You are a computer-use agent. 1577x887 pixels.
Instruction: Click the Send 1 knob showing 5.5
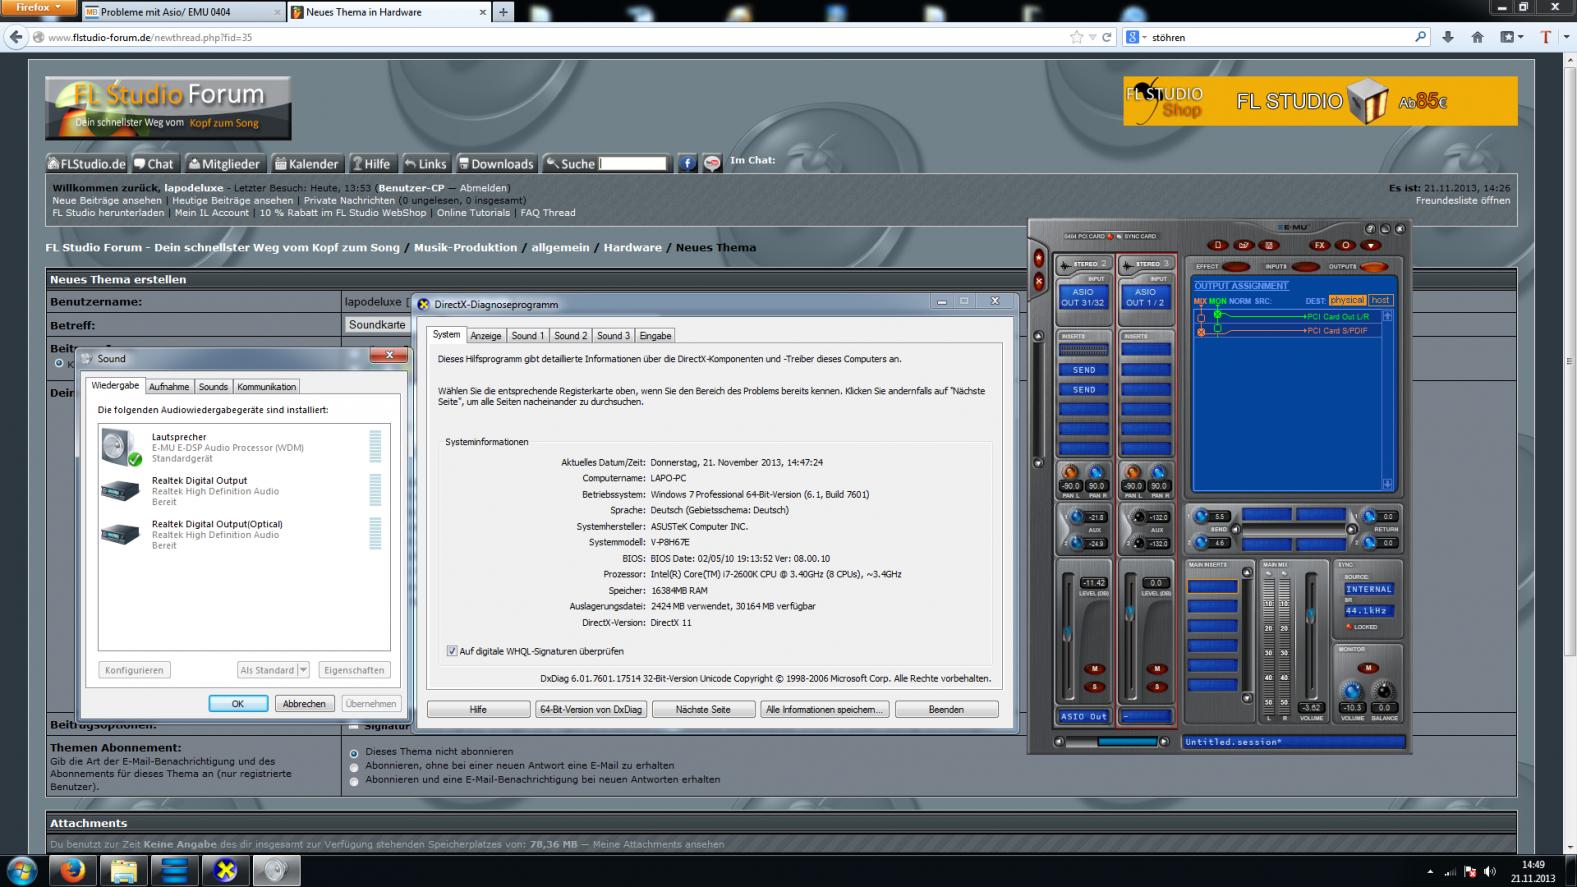1200,516
